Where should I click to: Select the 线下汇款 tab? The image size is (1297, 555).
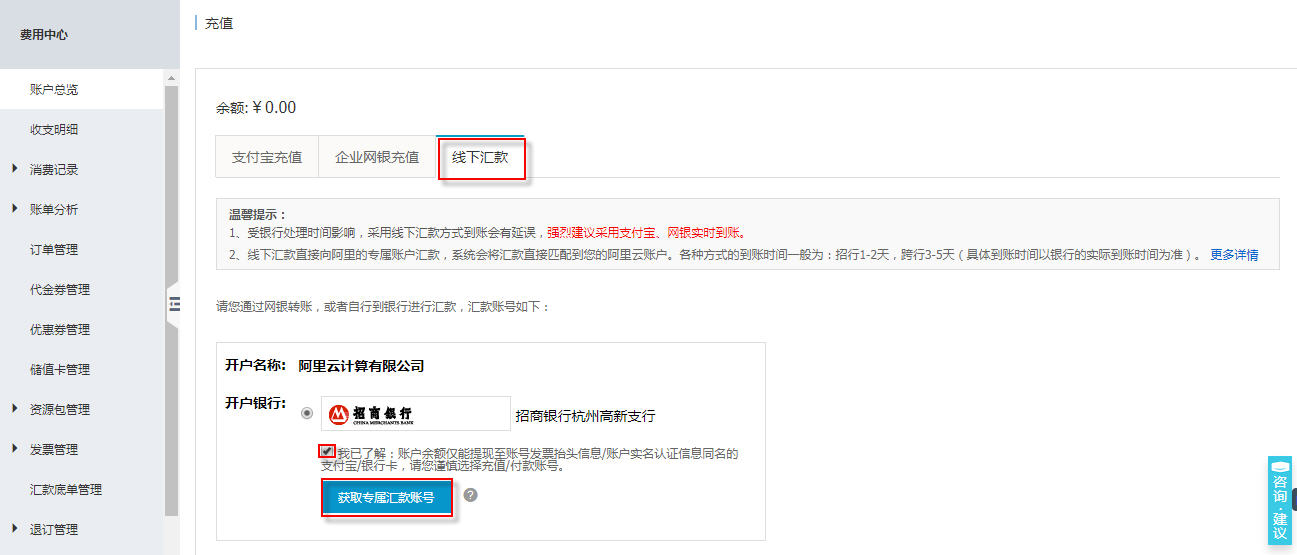click(x=480, y=157)
